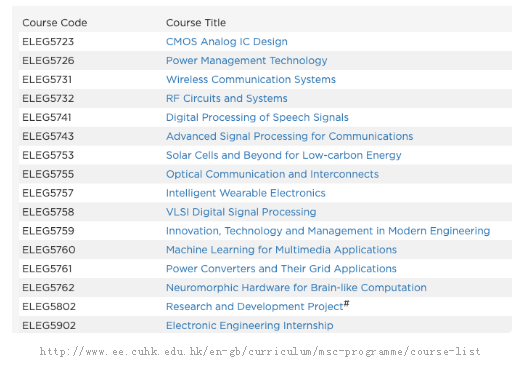Click Neuromorphic Hardware for Brain-like Computation link
516x369 pixels.
tap(296, 288)
